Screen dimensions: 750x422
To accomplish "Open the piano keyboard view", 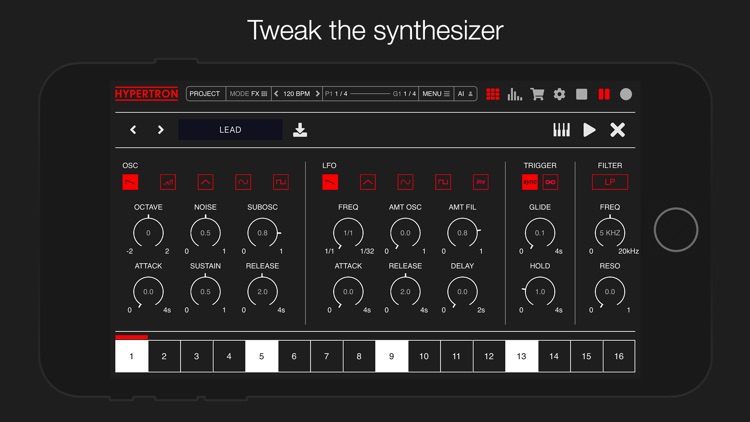I will [562, 130].
